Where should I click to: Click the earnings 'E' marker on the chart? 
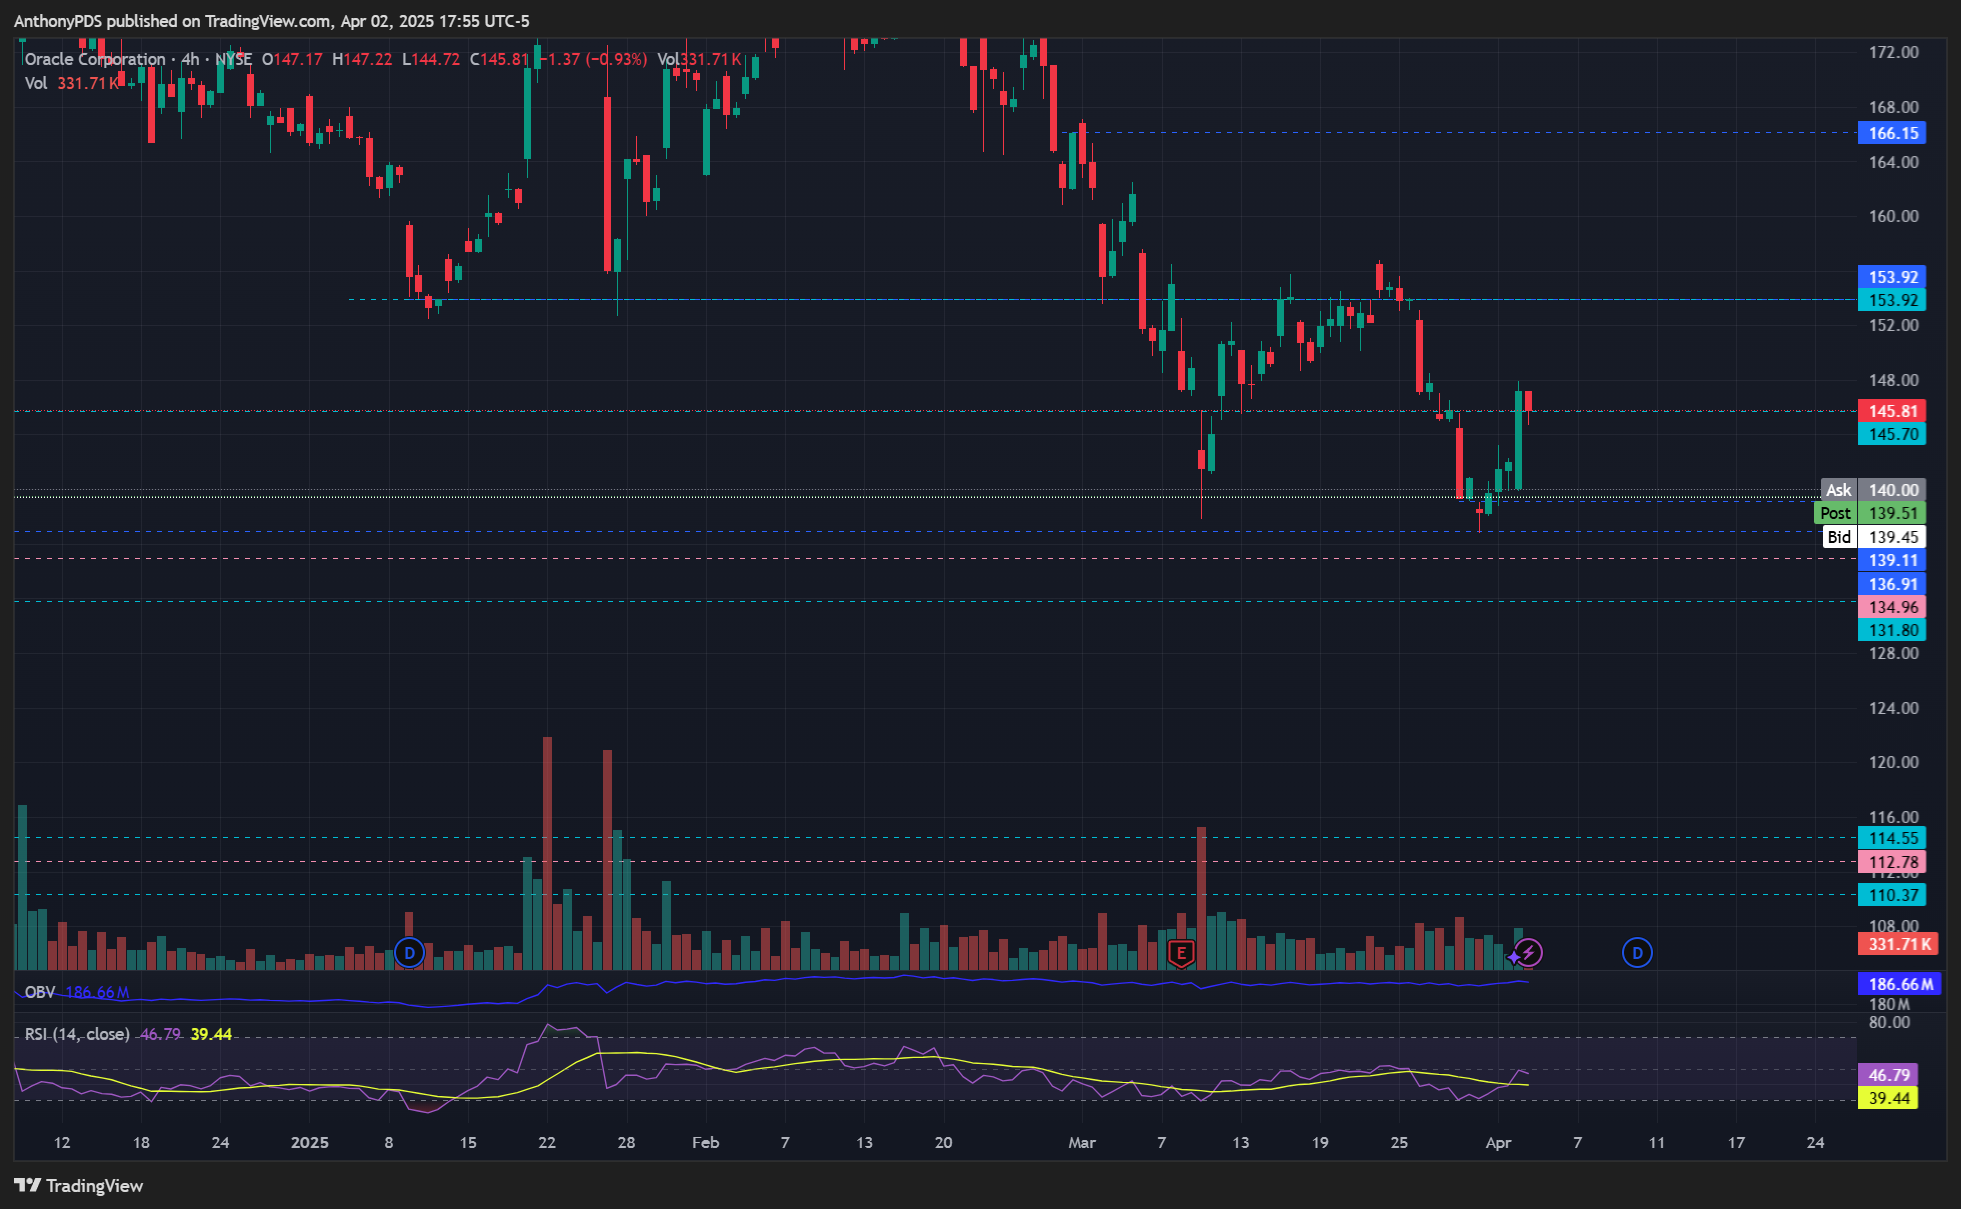(1181, 953)
